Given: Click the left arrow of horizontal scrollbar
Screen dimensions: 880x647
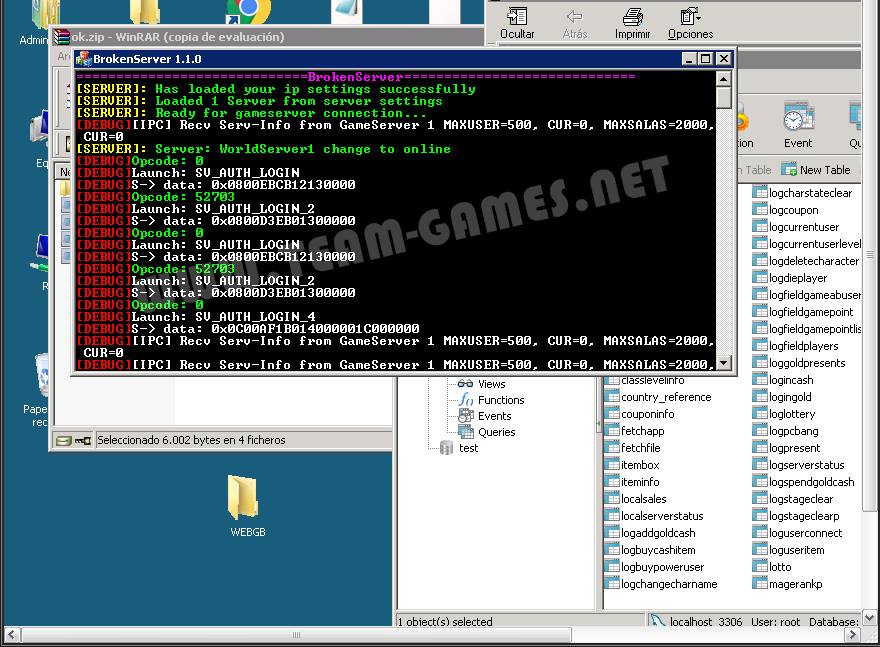Looking at the screenshot, I should [12, 635].
